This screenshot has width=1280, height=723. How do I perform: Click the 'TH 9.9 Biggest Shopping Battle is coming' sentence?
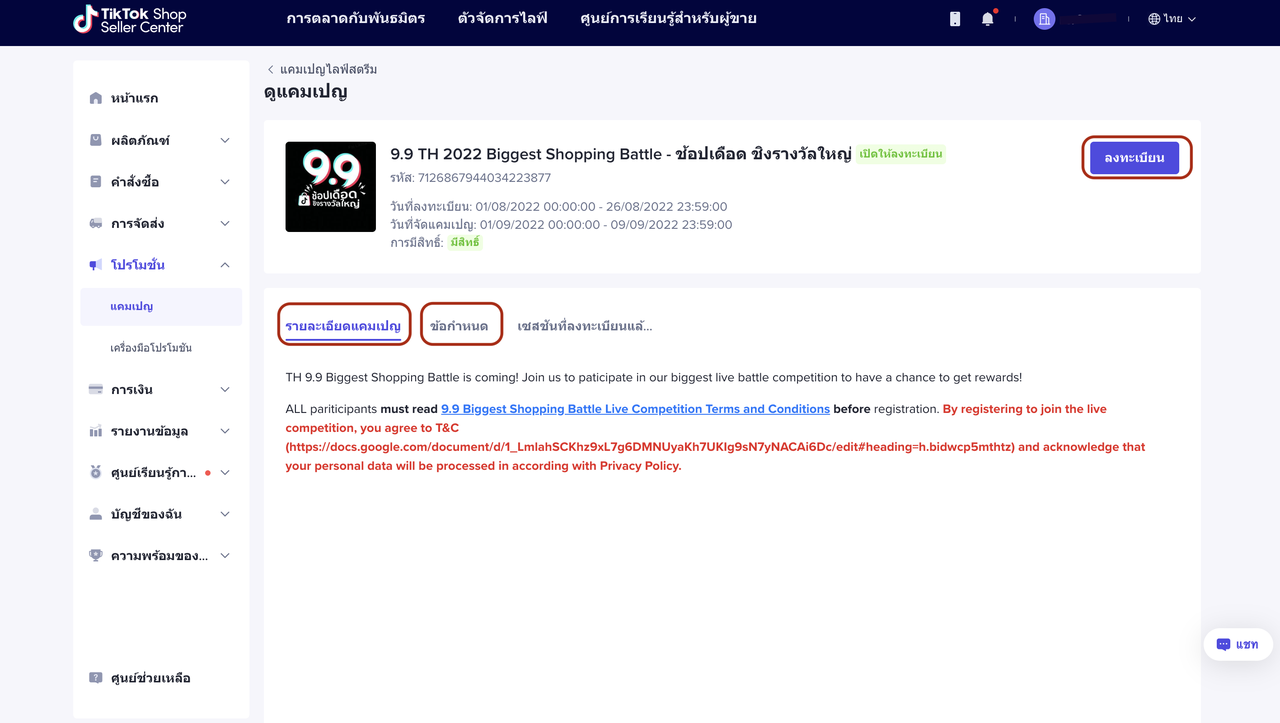(654, 378)
